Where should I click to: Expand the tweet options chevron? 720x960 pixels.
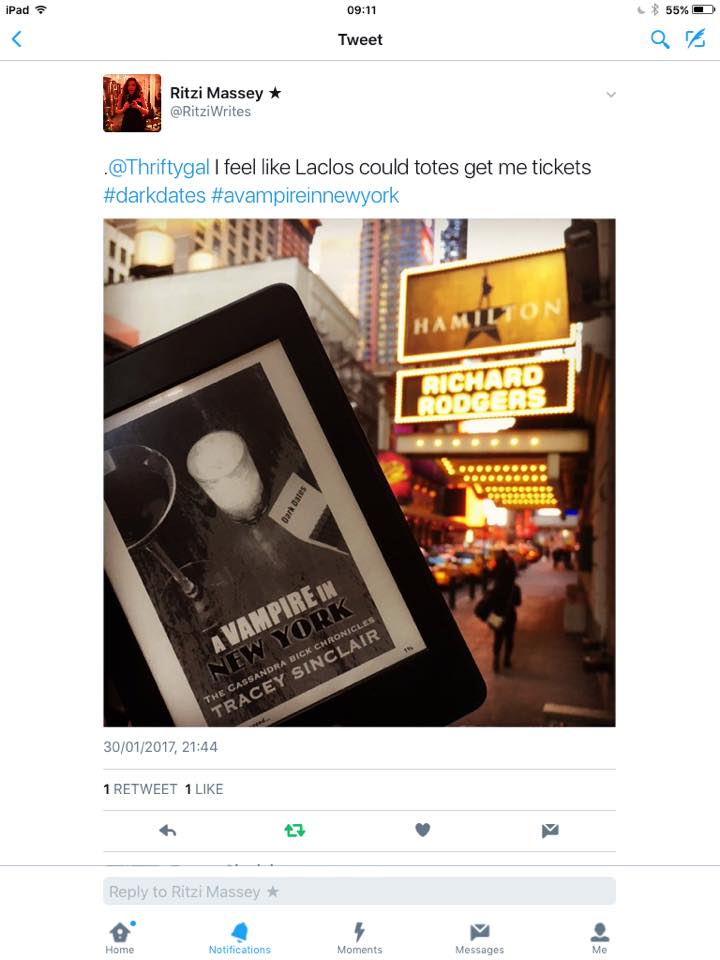[x=610, y=94]
